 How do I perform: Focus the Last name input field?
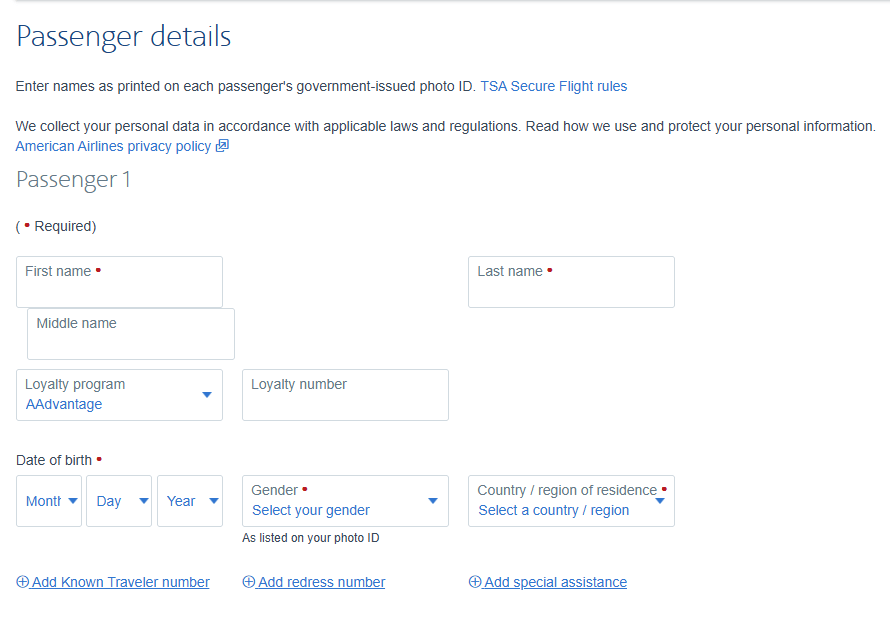click(571, 290)
